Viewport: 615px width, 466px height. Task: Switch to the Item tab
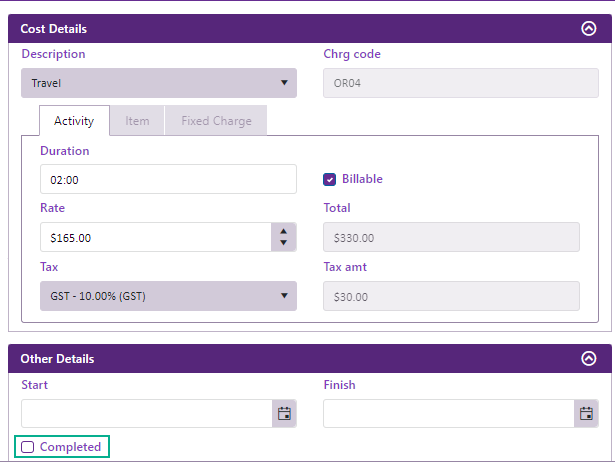(137, 121)
